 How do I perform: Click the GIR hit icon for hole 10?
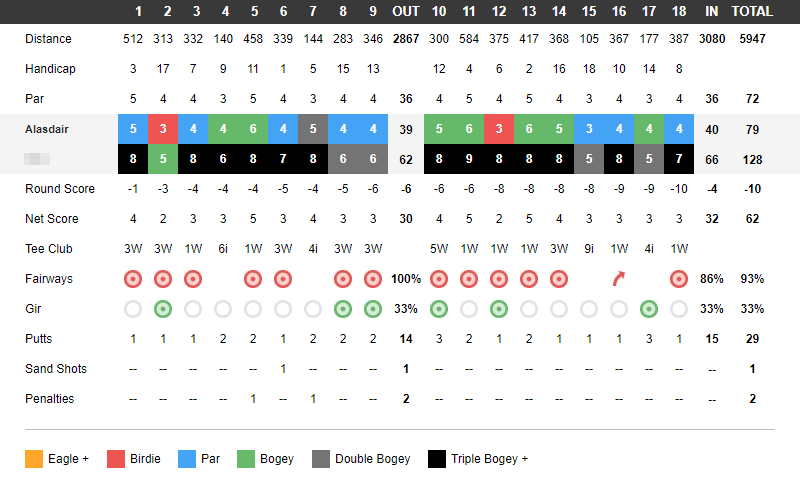439,309
